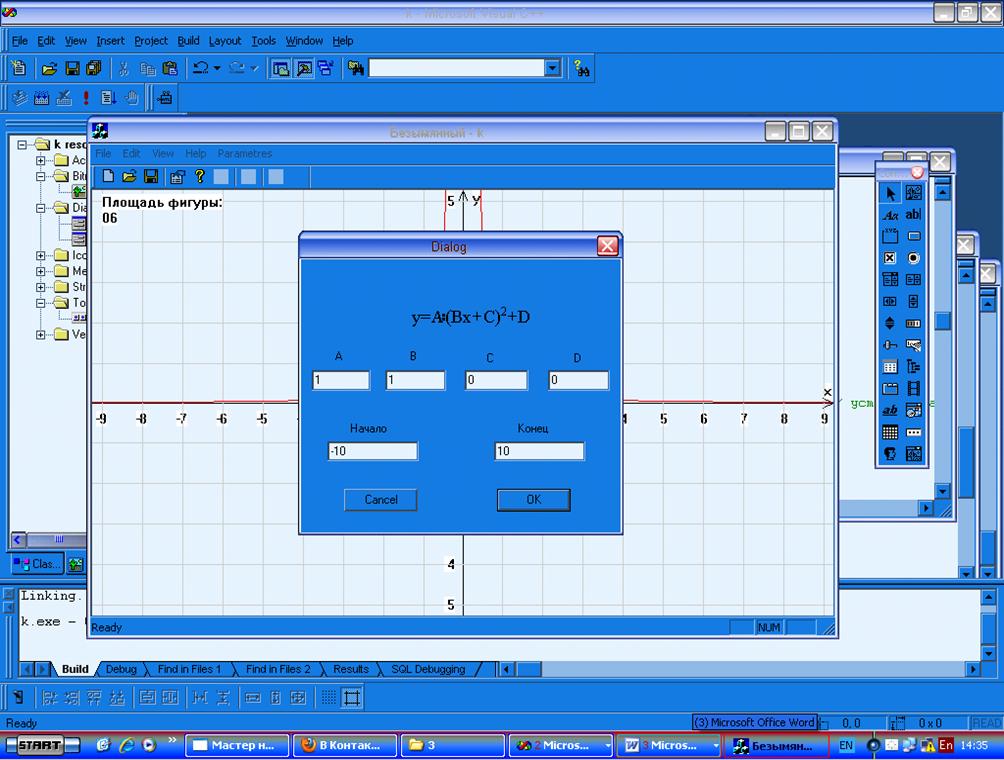Expand the Icon folder in resource tree
The width and height of the screenshot is (1004, 760).
click(42, 255)
